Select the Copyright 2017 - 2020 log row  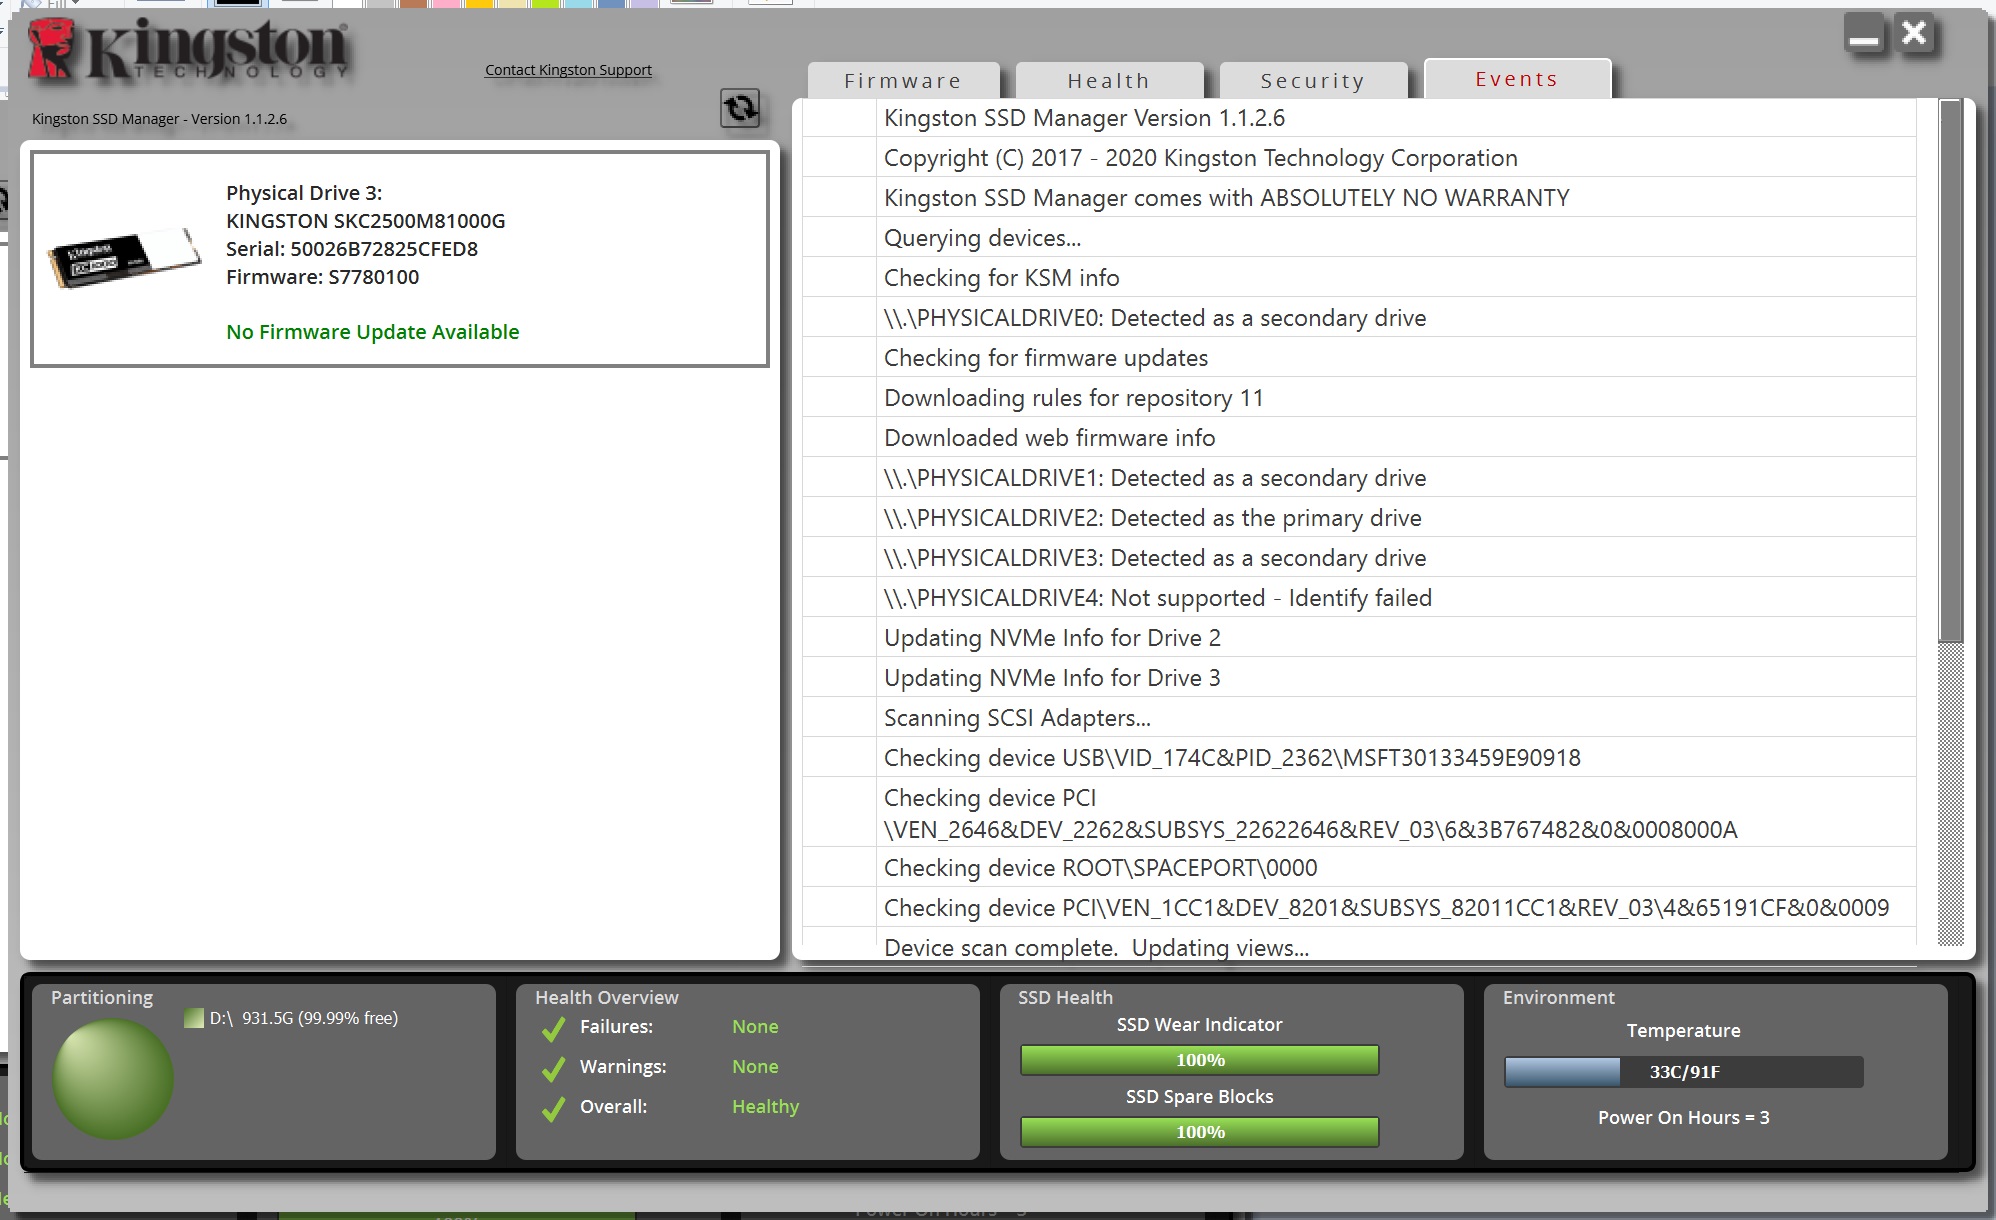pos(1360,157)
